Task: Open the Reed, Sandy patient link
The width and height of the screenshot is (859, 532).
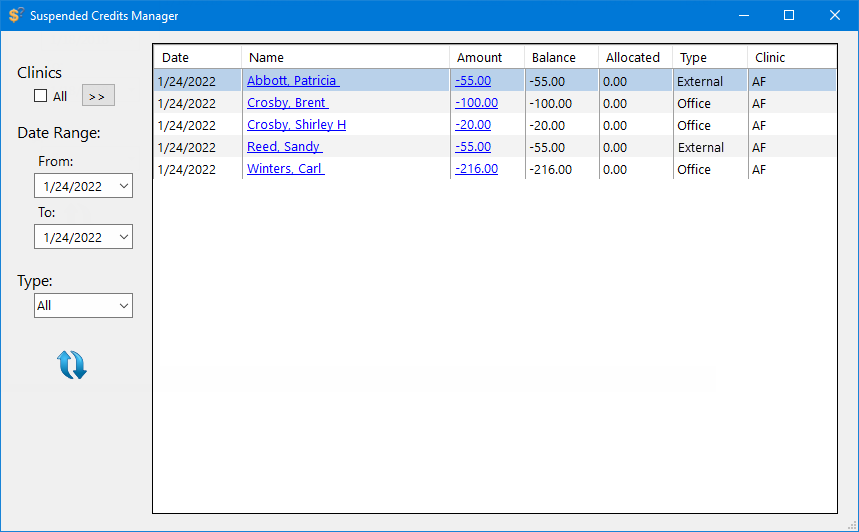Action: click(284, 147)
